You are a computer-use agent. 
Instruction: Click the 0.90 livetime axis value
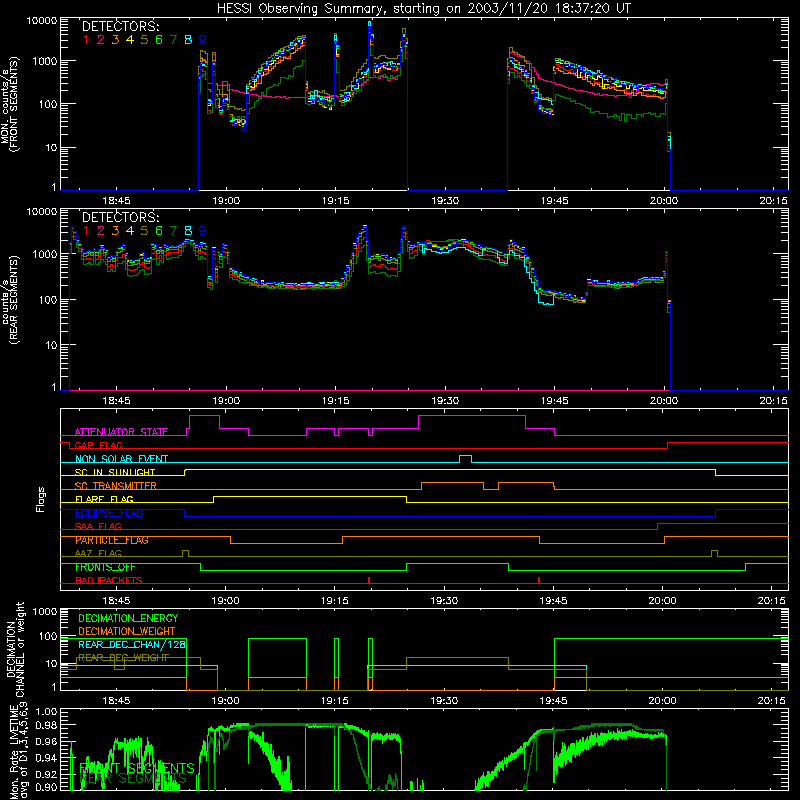(x=46, y=787)
